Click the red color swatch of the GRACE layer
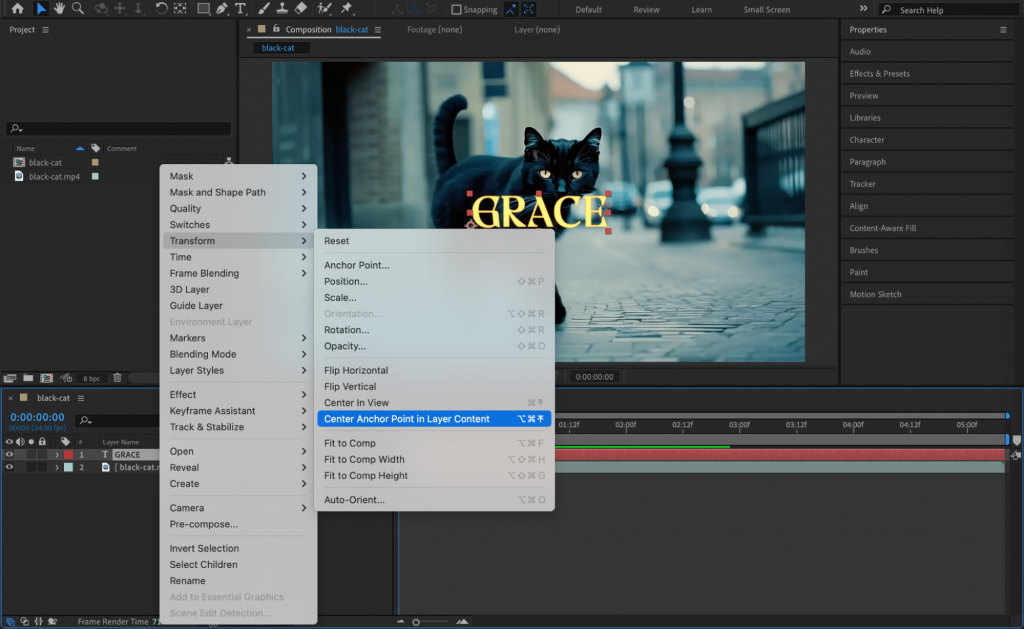 68,454
